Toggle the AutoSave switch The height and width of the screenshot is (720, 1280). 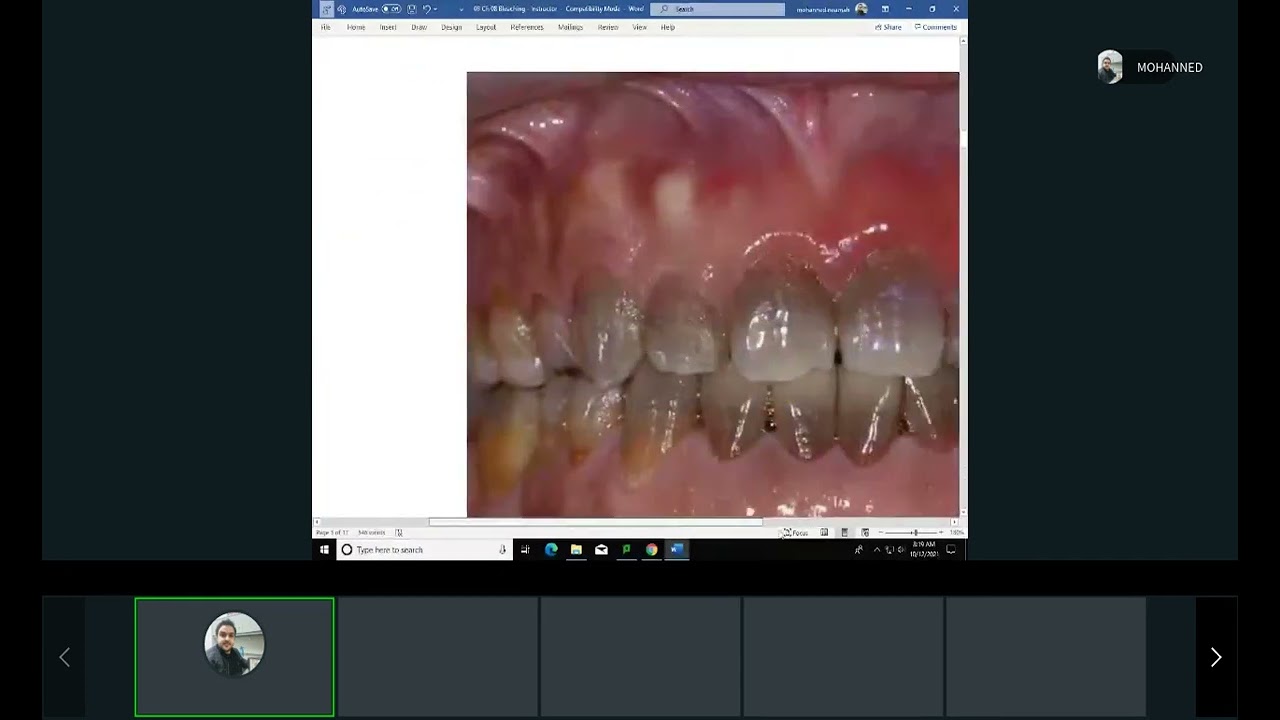[391, 9]
